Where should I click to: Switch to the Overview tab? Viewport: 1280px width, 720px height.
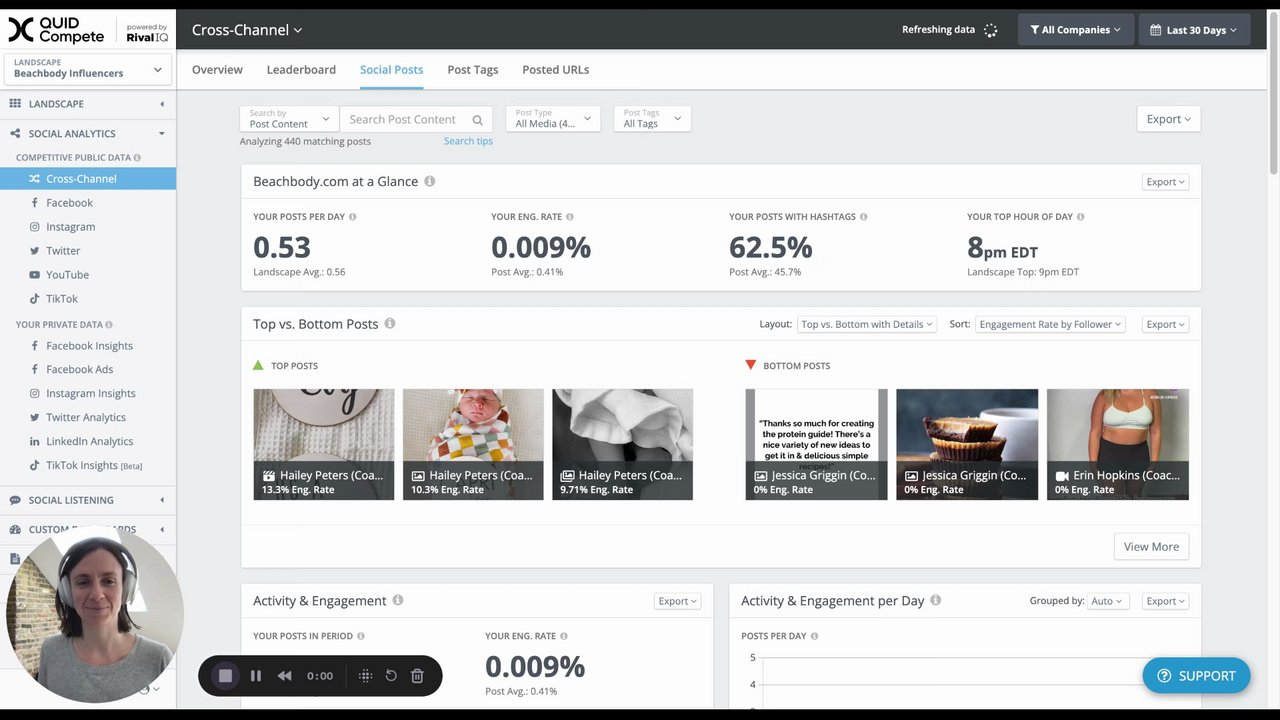click(217, 70)
